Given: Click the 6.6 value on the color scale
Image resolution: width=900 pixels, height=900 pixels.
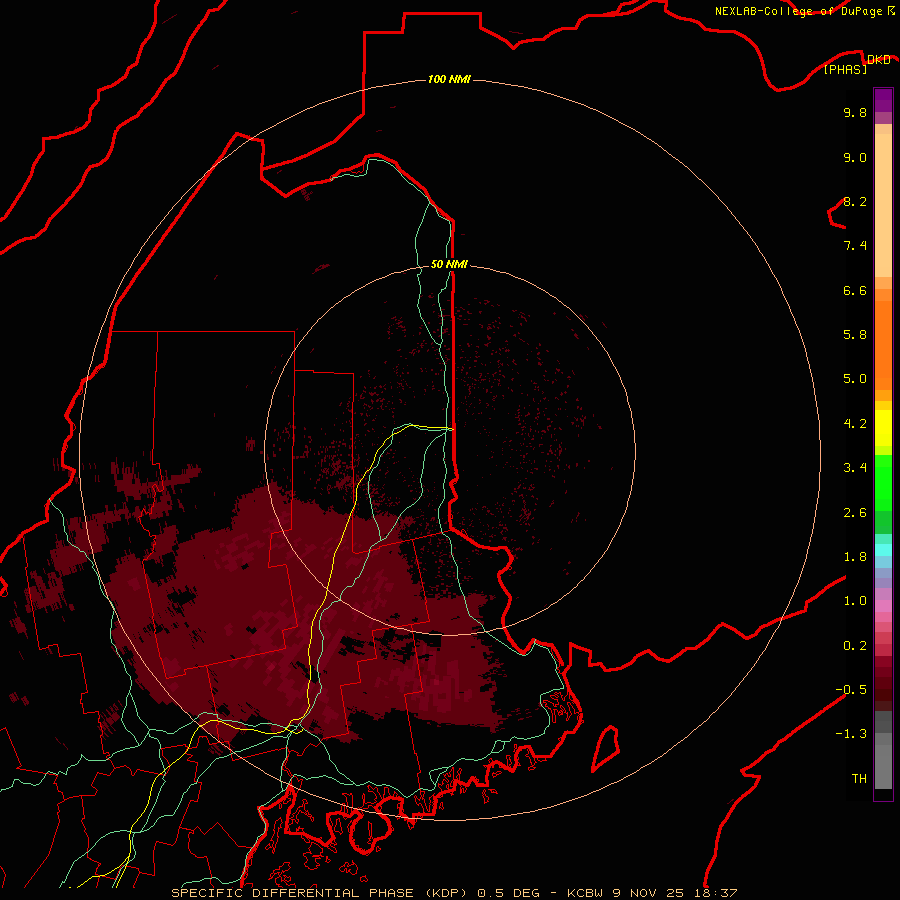Looking at the screenshot, I should (855, 290).
